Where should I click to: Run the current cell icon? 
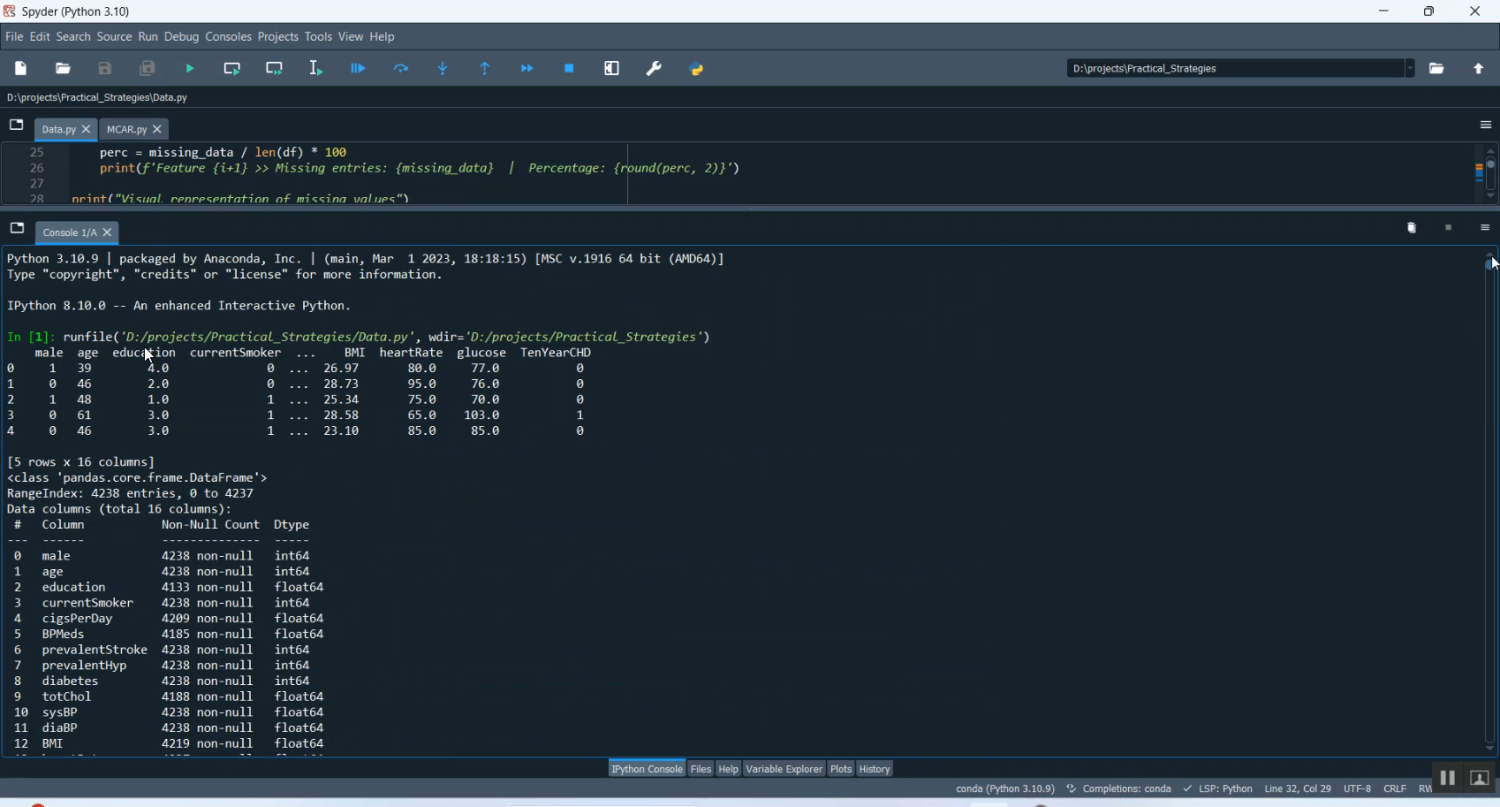(x=231, y=68)
